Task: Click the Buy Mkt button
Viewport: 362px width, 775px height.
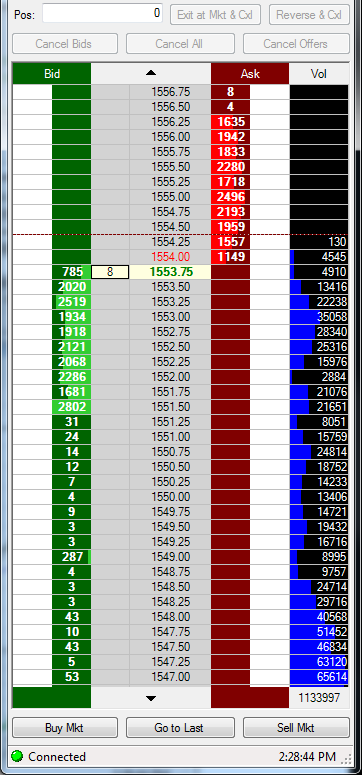Action: 65,728
